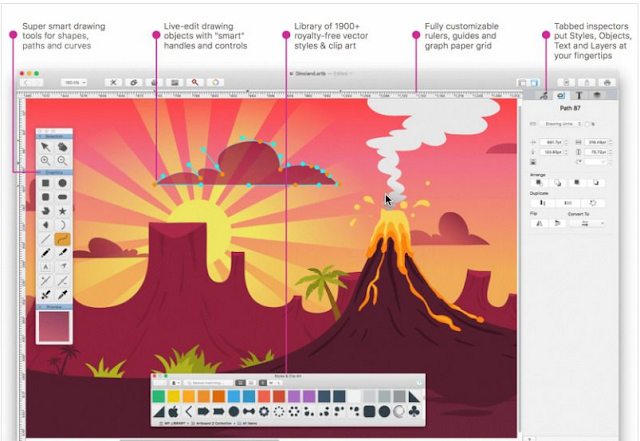
Task: Open the Text inspector tab
Action: click(579, 95)
